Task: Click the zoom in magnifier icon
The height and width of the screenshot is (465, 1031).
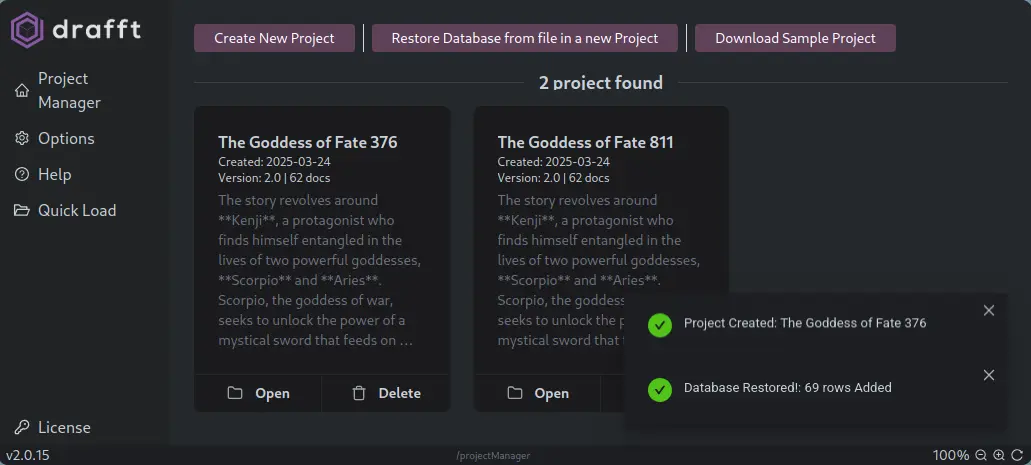Action: pos(999,455)
